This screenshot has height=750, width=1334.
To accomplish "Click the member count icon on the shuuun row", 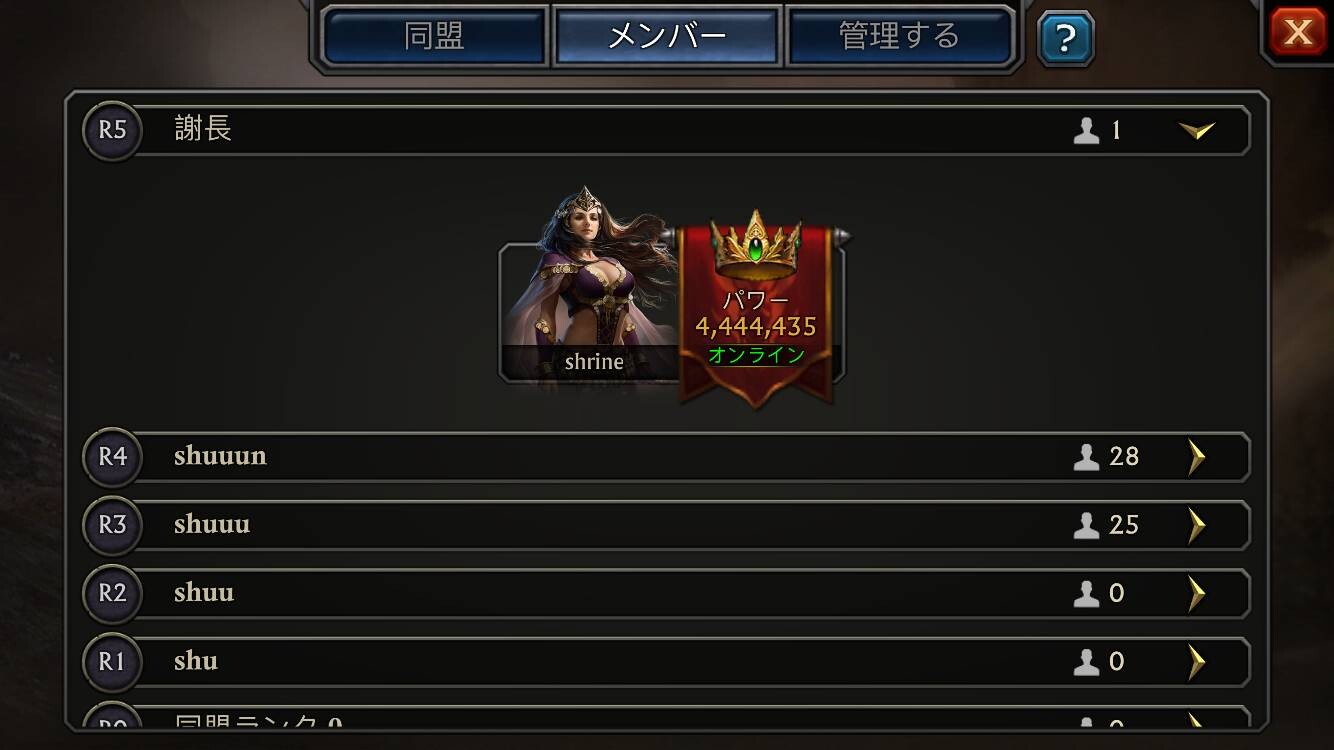I will pos(1086,457).
